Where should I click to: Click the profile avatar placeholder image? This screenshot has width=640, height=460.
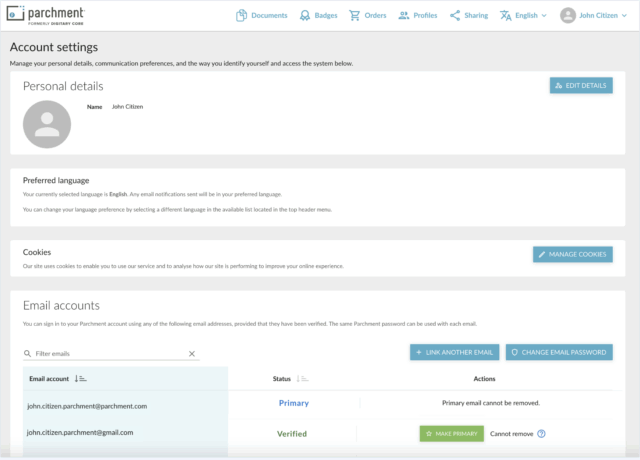pyautogui.click(x=47, y=123)
